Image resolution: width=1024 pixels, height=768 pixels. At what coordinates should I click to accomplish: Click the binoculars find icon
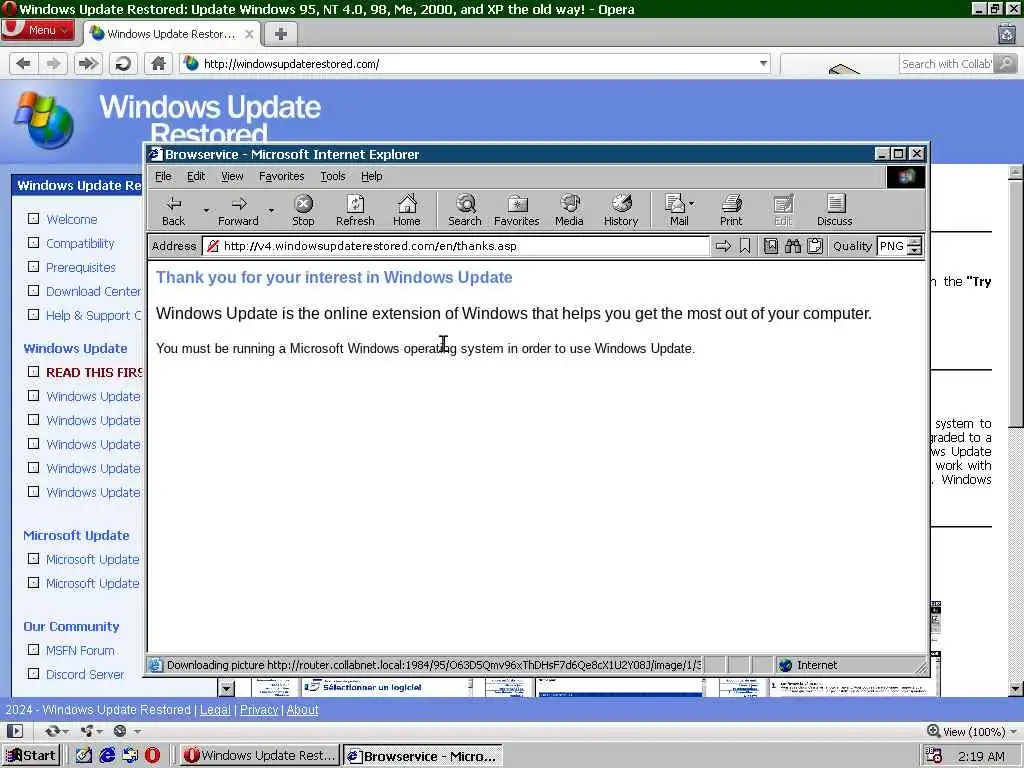click(x=793, y=246)
